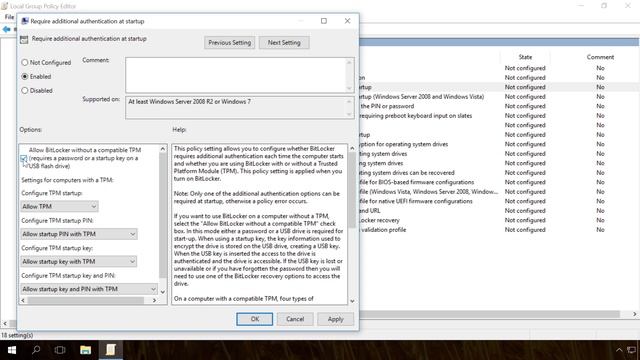Click Cancel in the policy dialog

pos(295,319)
